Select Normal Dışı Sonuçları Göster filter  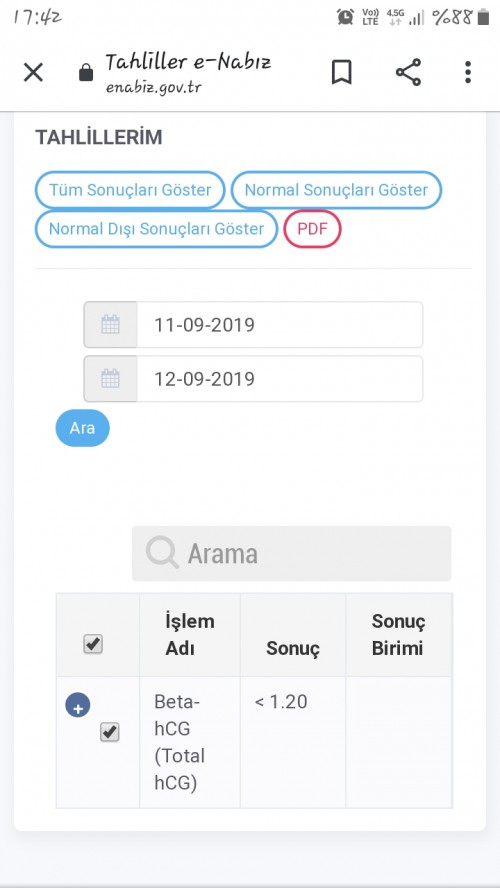coord(157,229)
